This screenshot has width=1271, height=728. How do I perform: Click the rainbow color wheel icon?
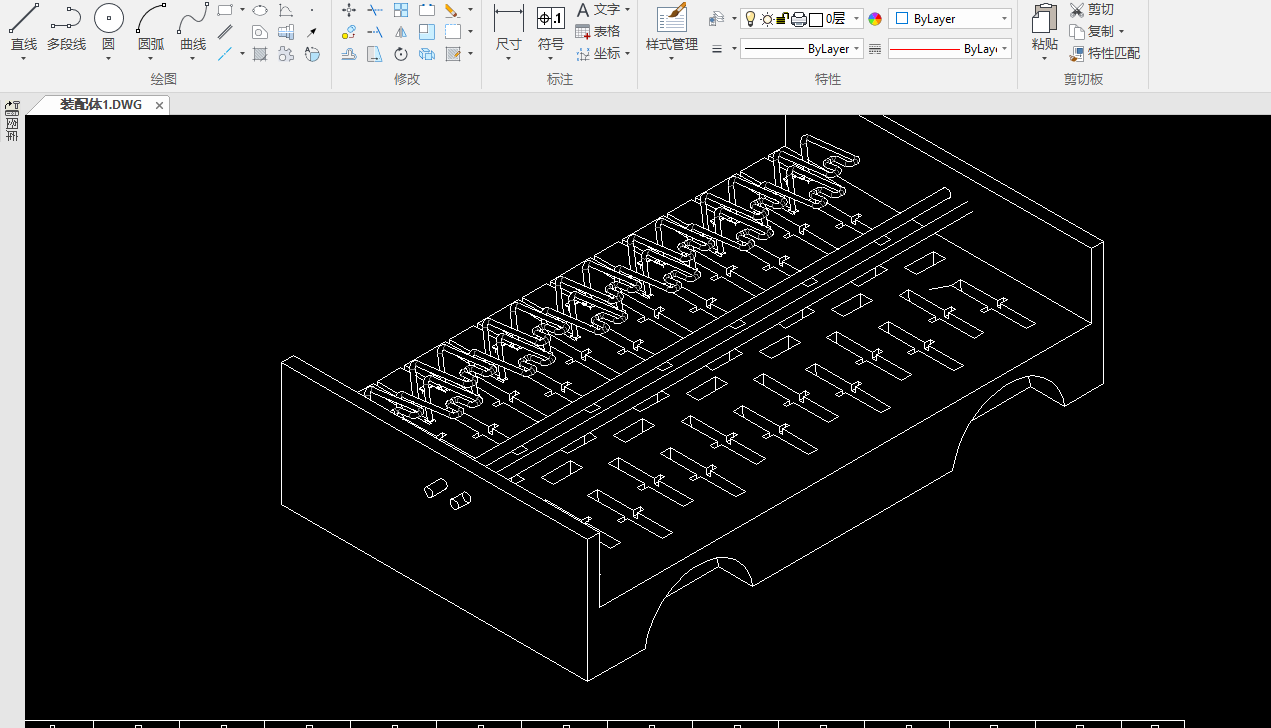(x=875, y=19)
